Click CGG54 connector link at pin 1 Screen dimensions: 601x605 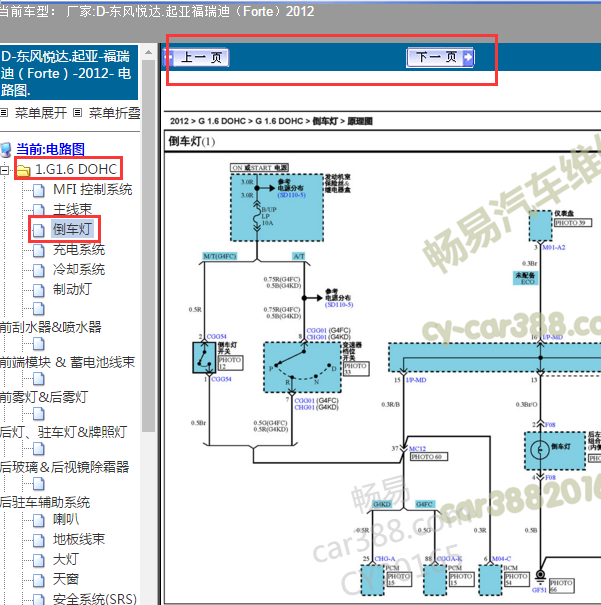[221, 379]
